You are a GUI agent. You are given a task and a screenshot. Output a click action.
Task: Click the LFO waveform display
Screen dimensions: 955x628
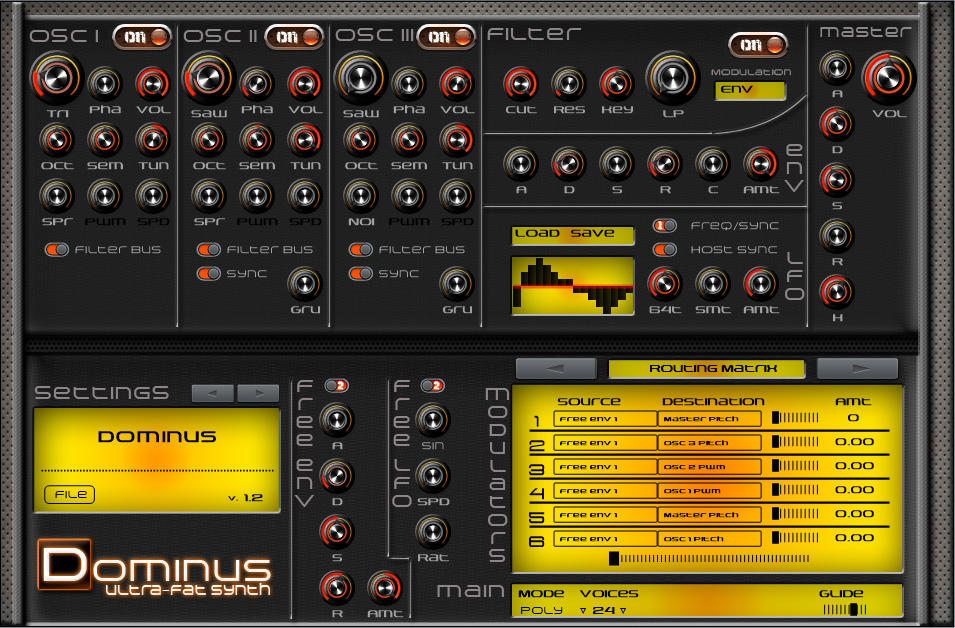point(573,286)
